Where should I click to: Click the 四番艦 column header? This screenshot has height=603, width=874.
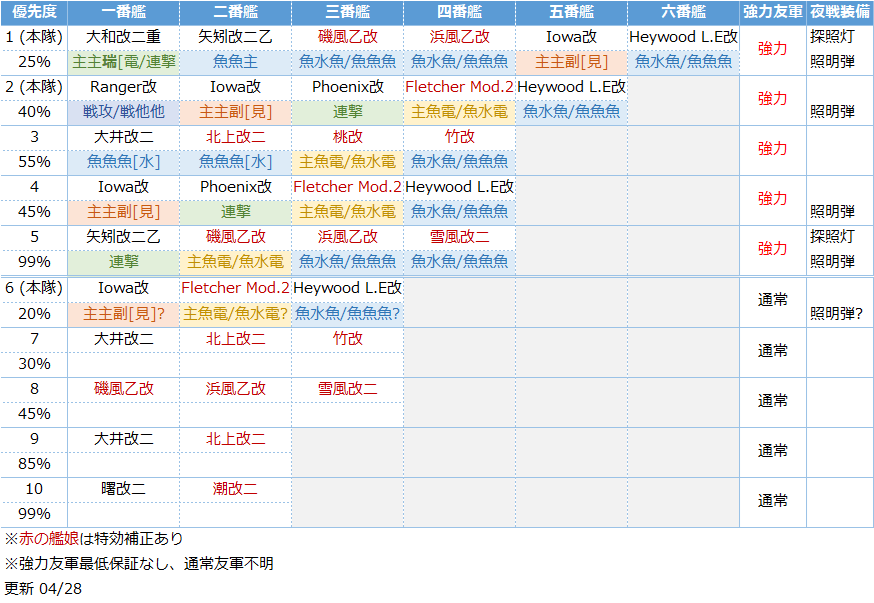459,12
